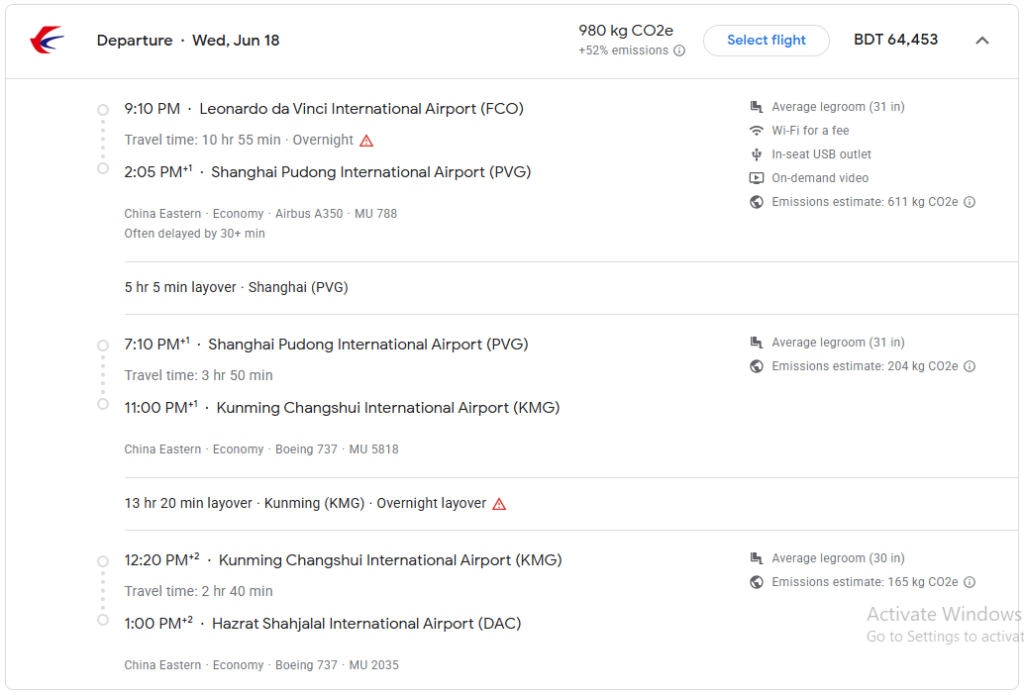Click Travel time 3 hr 50 min text

click(x=199, y=376)
